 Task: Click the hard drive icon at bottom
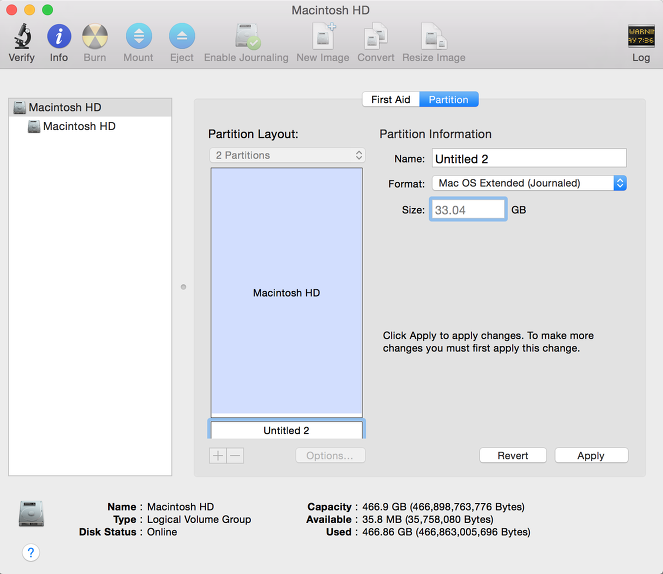tap(31, 514)
